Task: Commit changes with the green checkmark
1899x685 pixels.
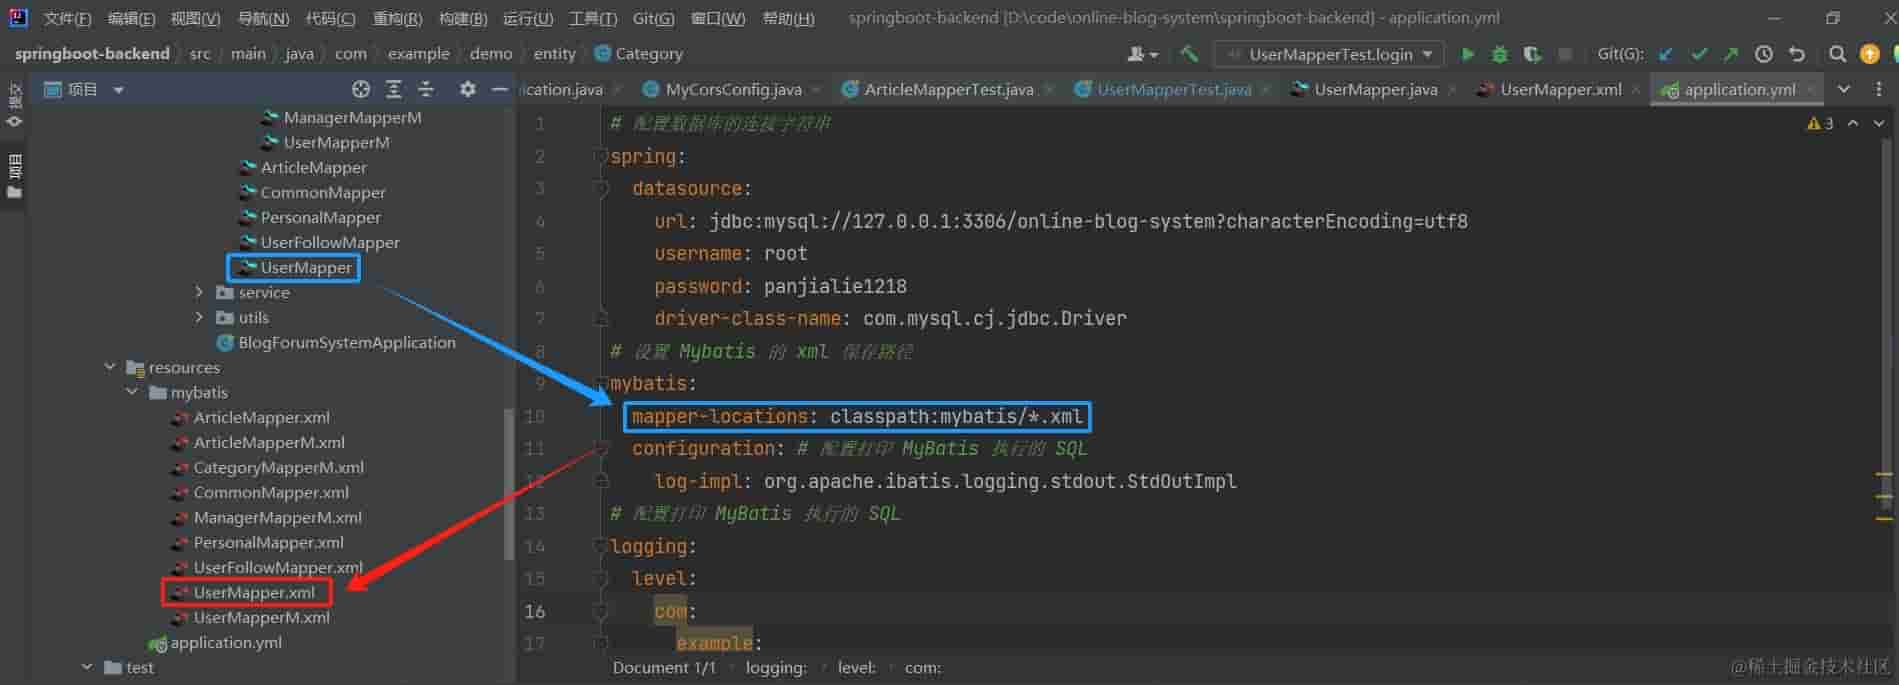Action: coord(1698,54)
